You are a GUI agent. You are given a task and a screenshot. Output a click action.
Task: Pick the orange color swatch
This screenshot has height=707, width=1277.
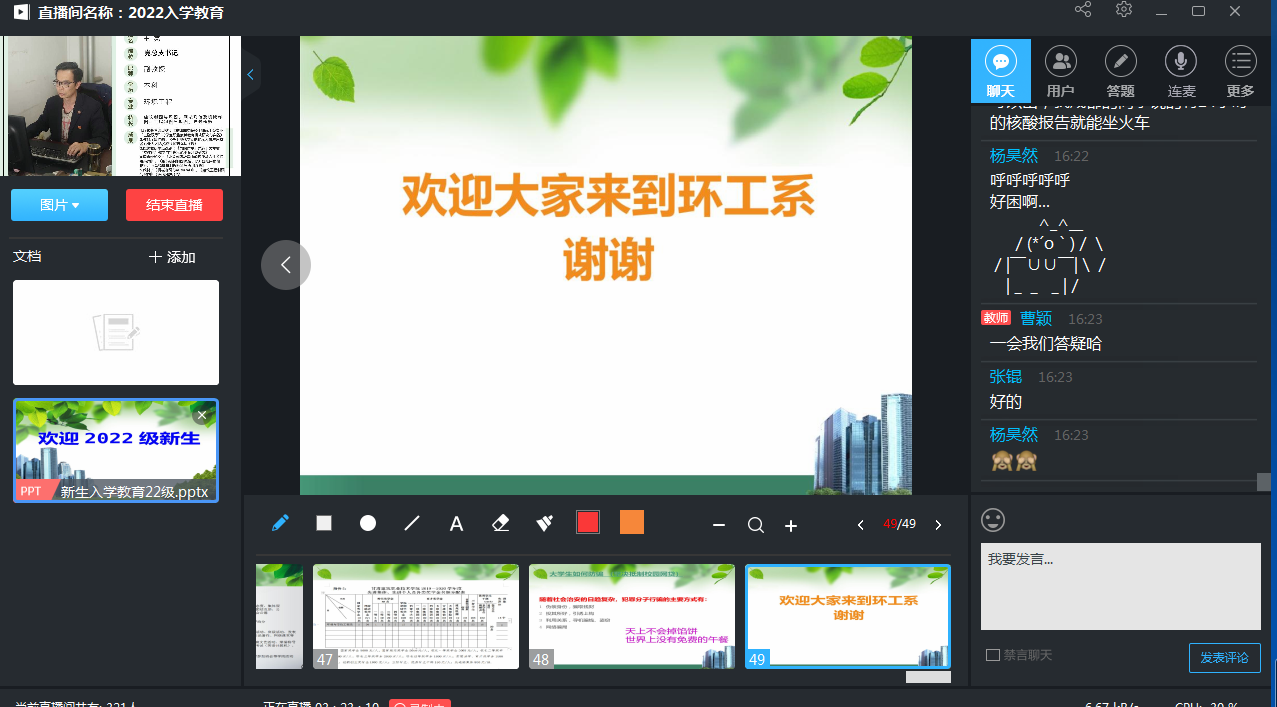(632, 523)
